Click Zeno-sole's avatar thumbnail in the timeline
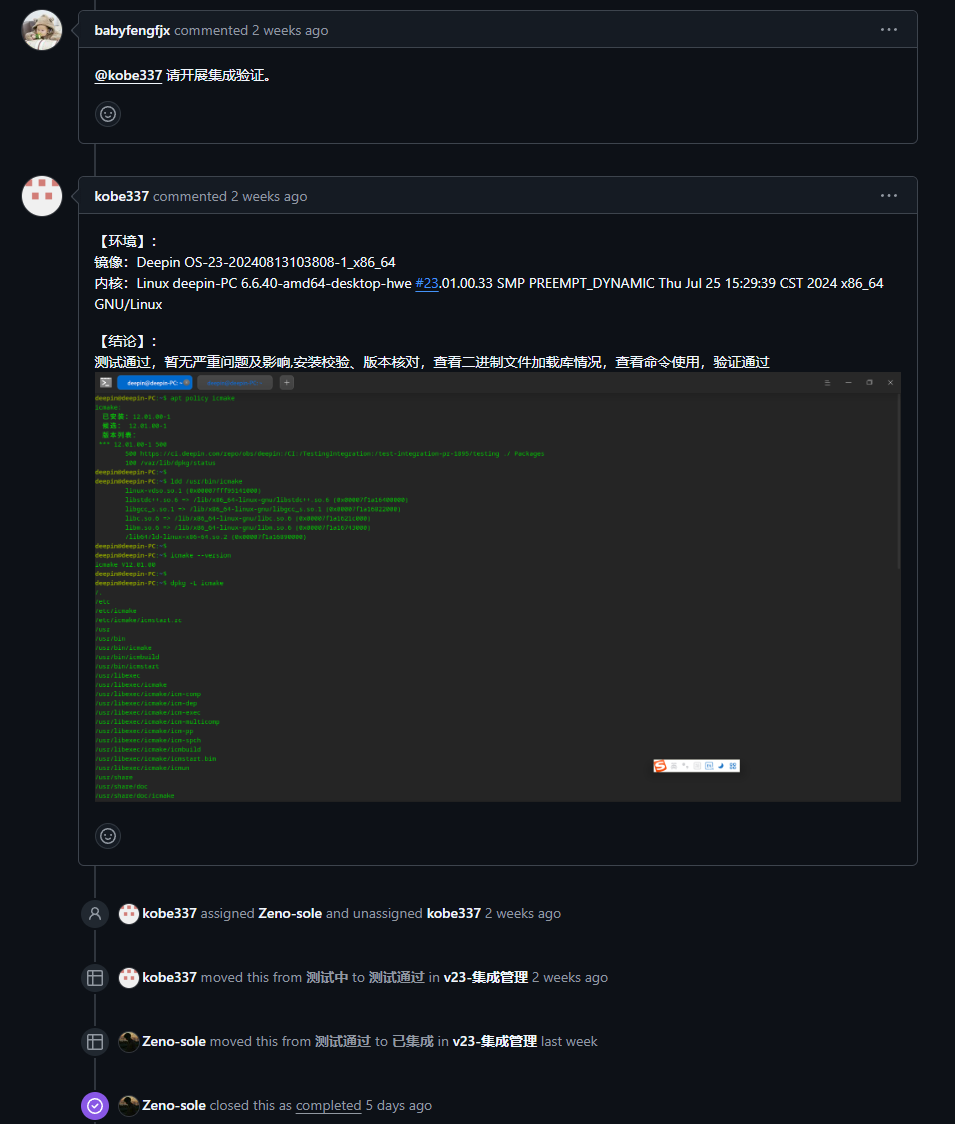955x1124 pixels. click(128, 1041)
